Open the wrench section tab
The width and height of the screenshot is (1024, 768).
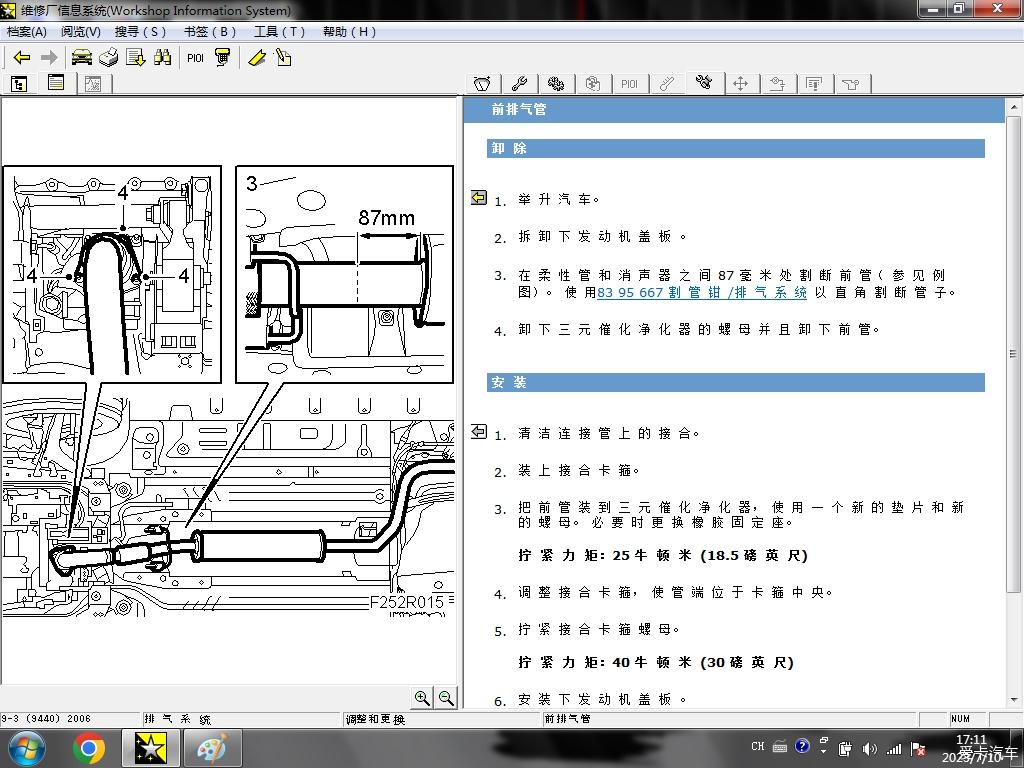point(520,84)
